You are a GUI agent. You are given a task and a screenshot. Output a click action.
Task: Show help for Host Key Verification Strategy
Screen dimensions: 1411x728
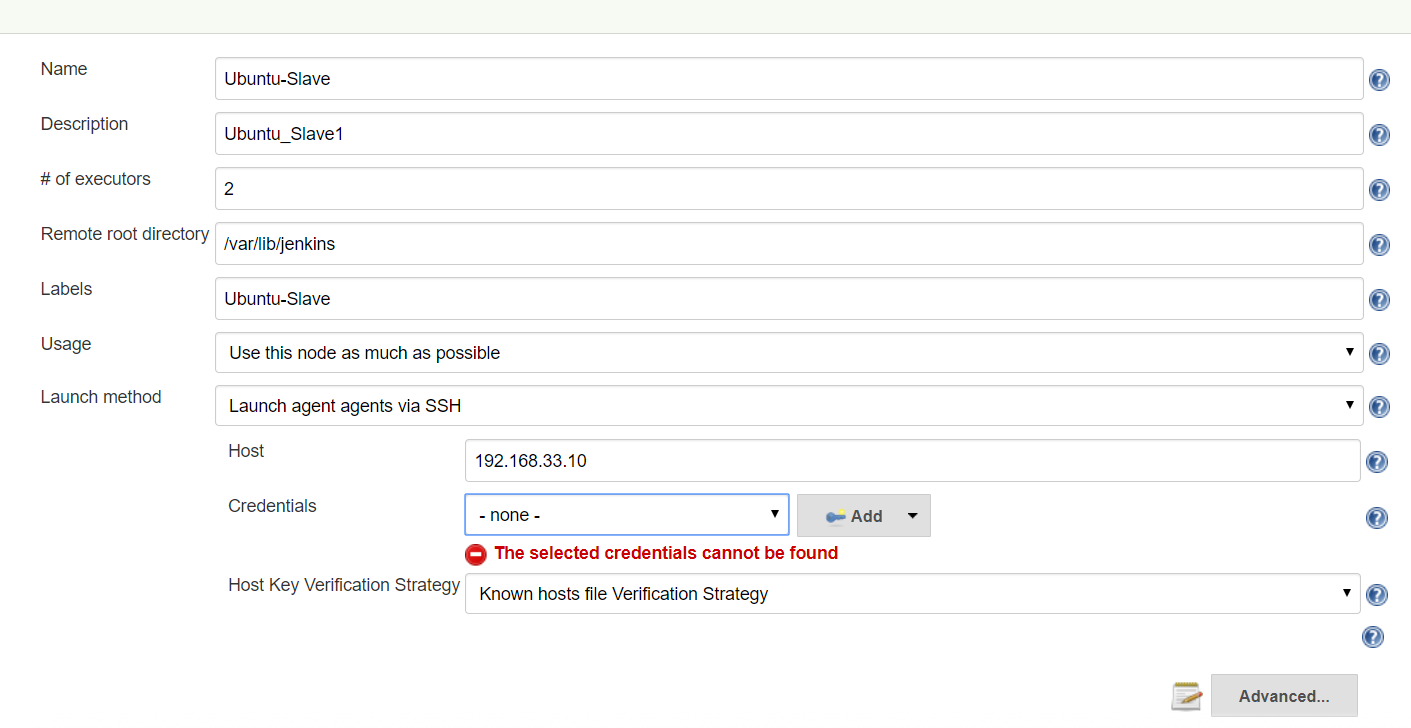point(1376,595)
